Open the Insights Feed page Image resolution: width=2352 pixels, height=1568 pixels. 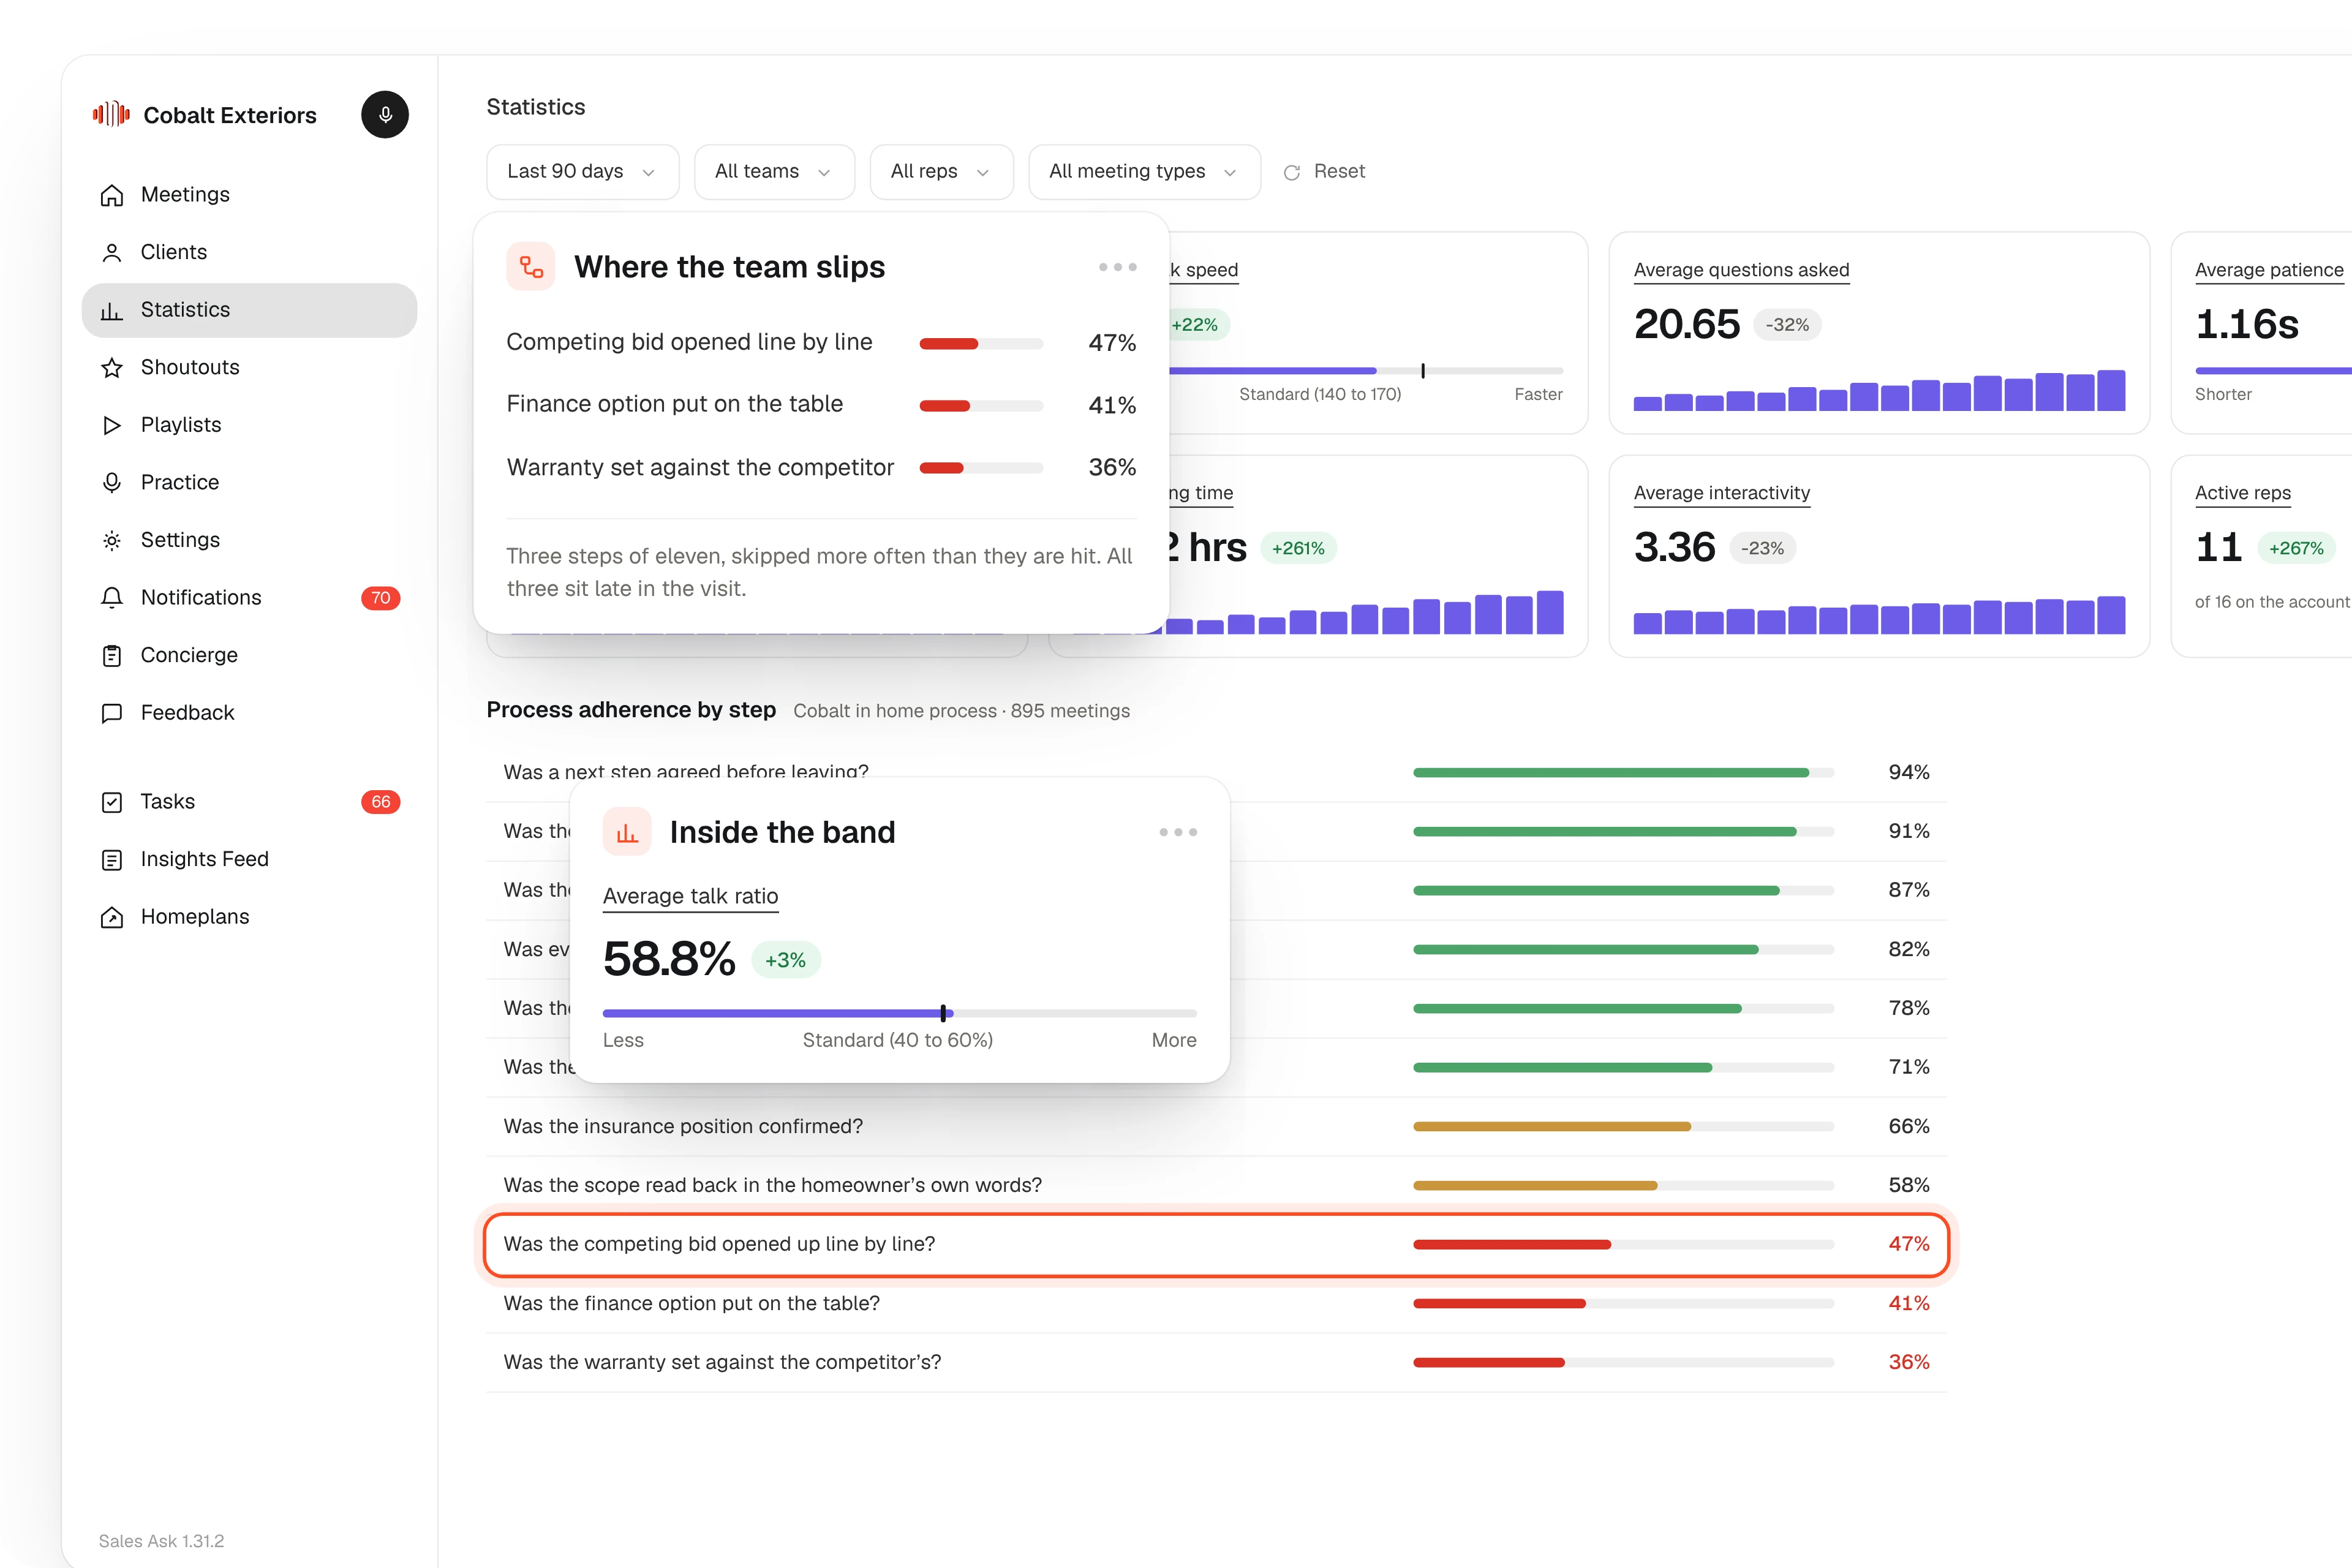249,859
